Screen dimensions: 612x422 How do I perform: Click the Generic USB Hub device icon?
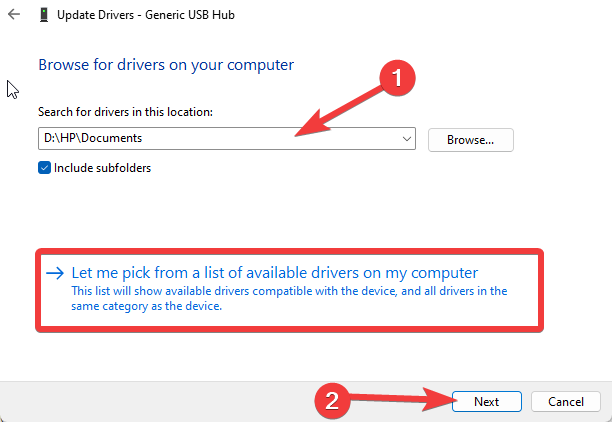pyautogui.click(x=44, y=15)
